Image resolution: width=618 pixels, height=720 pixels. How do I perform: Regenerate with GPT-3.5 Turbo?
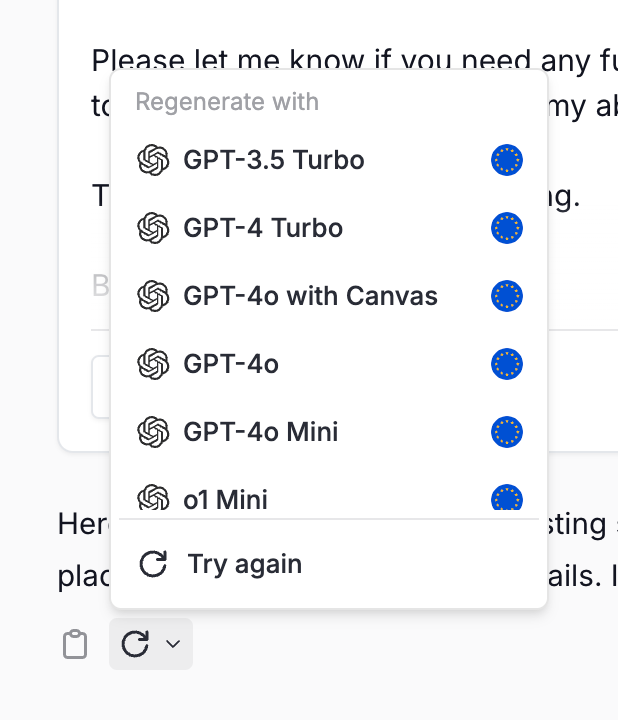pyautogui.click(x=274, y=160)
